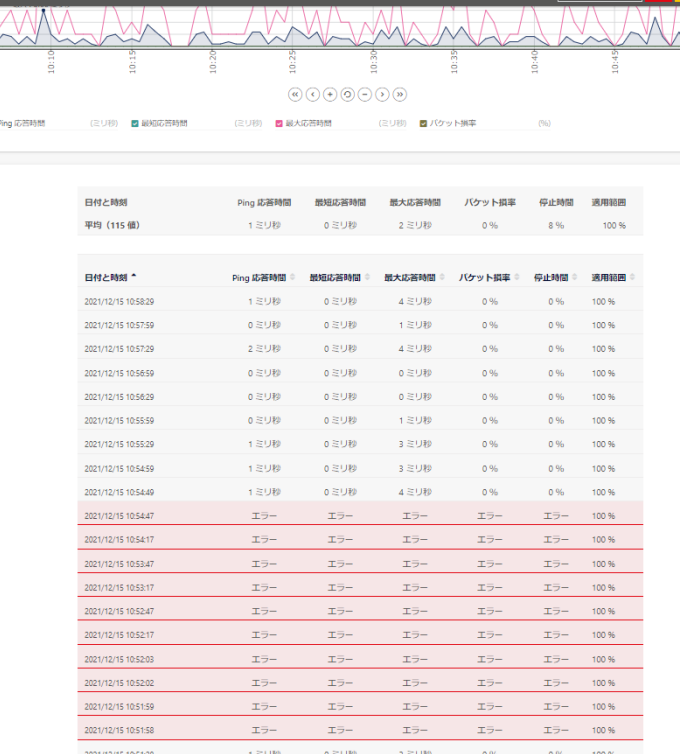Select 1 ミリ秒 max response in 10:55:59 row
The height and width of the screenshot is (754, 680).
(415, 421)
